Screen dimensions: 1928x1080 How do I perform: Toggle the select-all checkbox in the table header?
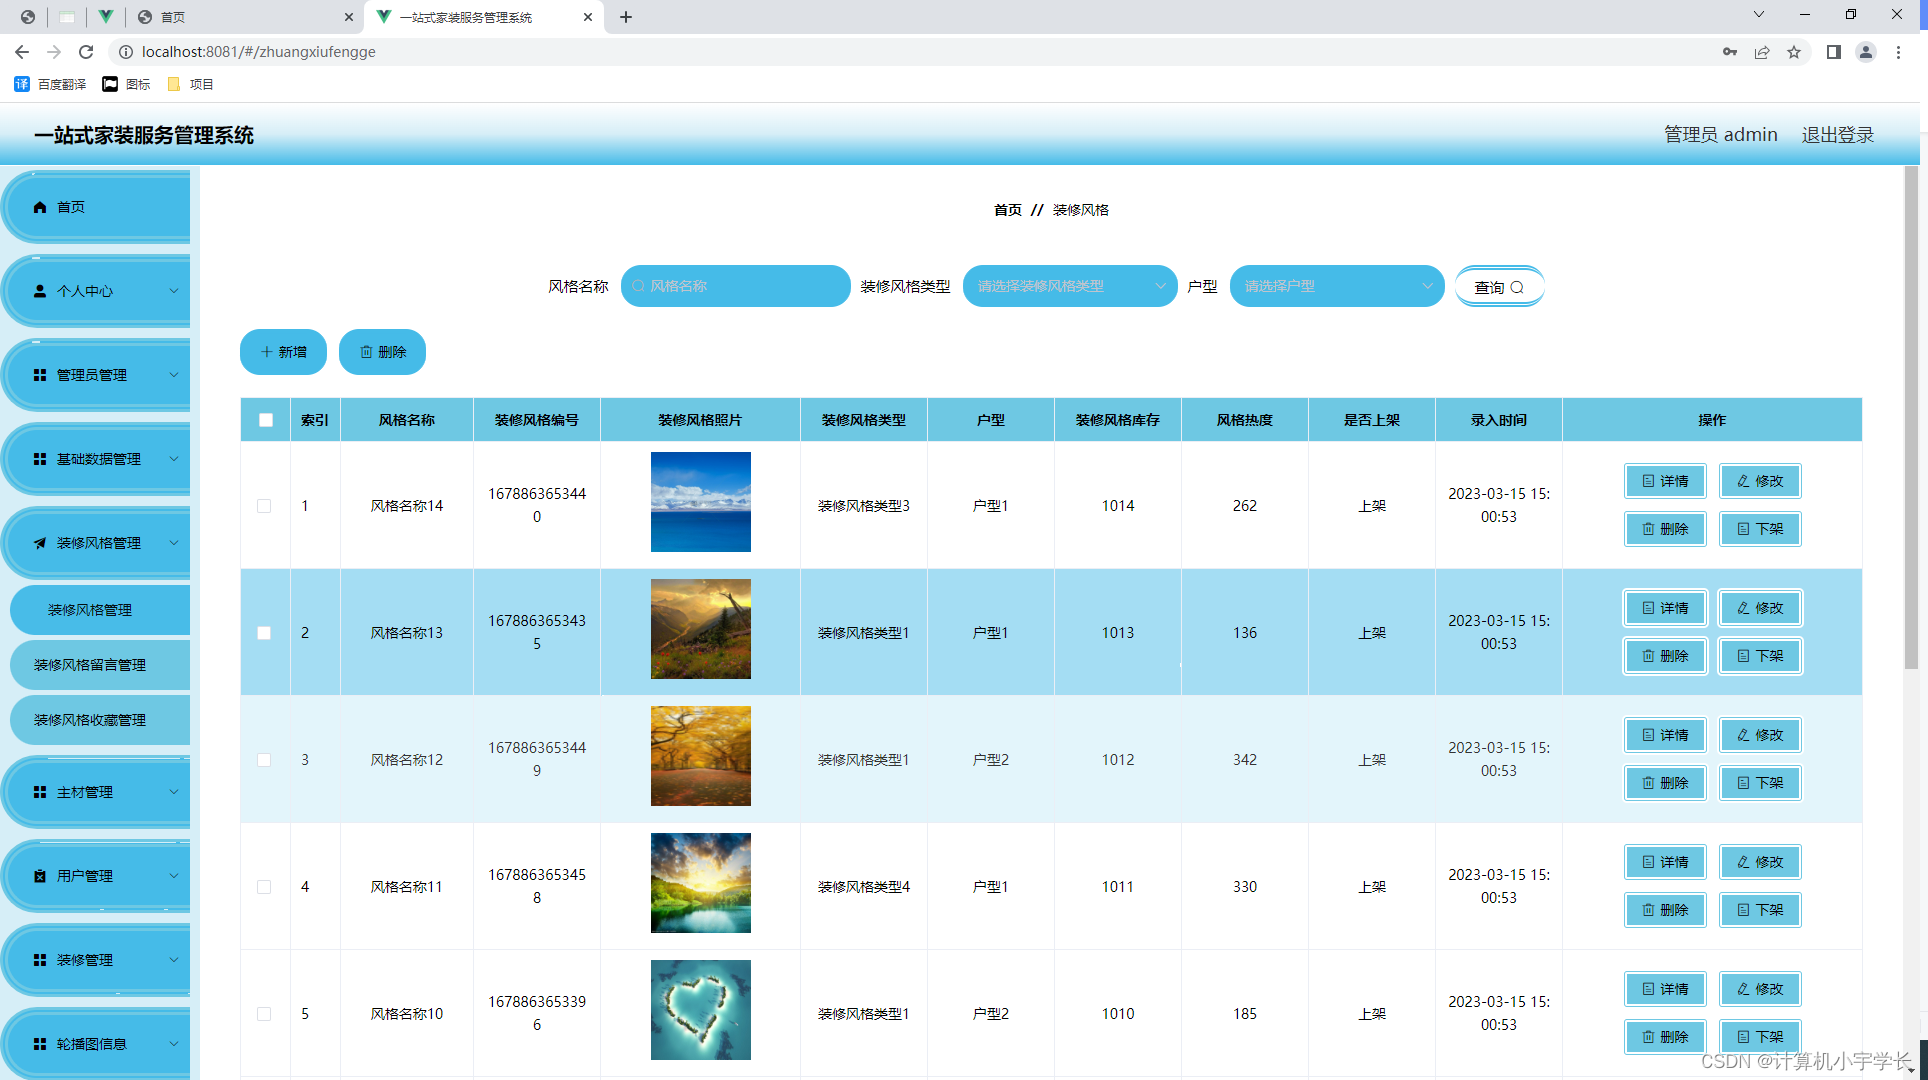(x=266, y=420)
